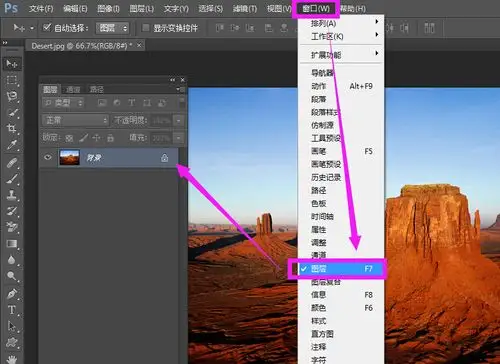Expand the 排列(A) submenu
The height and width of the screenshot is (364, 500).
(341, 23)
